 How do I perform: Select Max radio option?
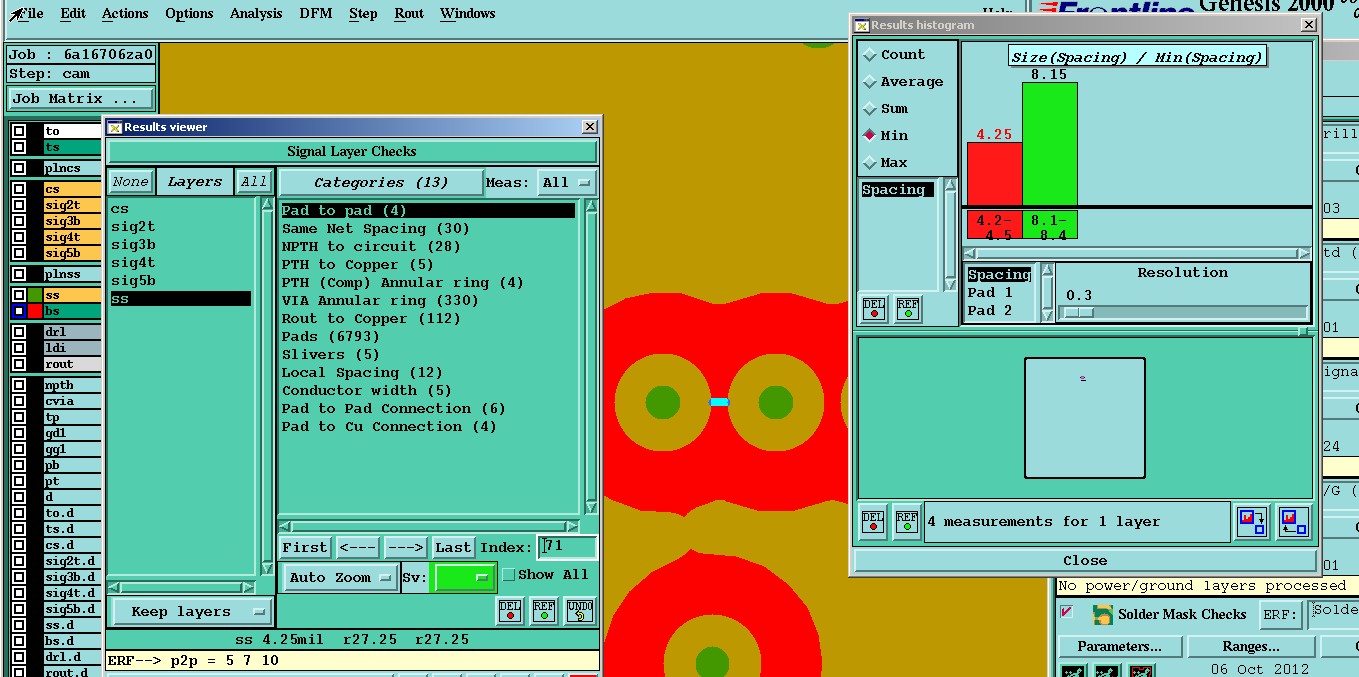click(869, 163)
